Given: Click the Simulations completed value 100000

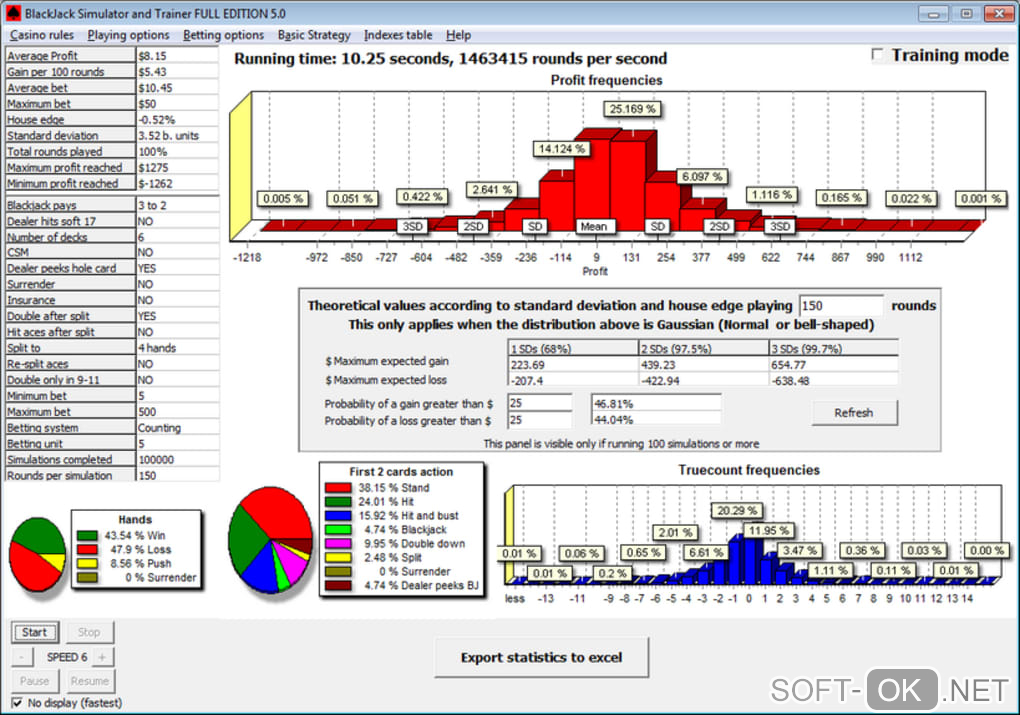Looking at the screenshot, I should [177, 459].
